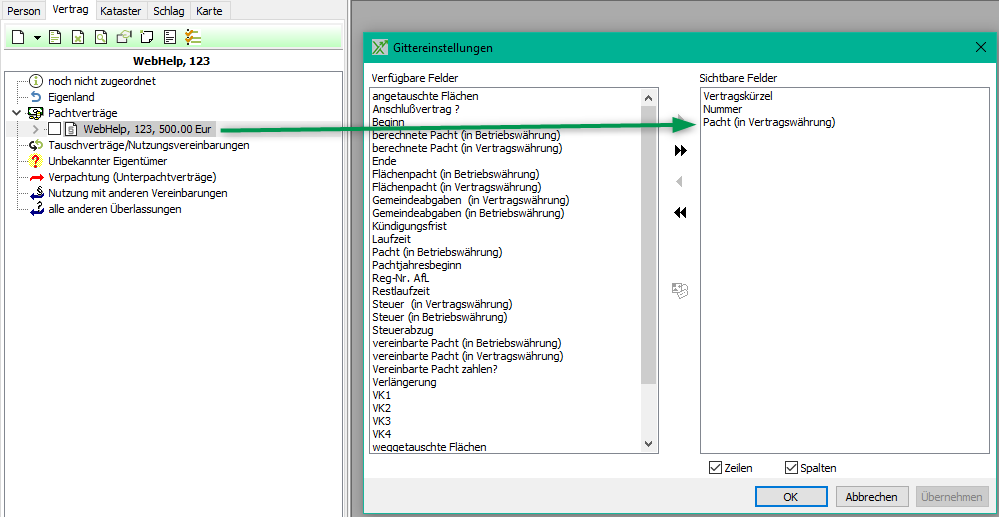Open the Karte tab
The image size is (999, 517).
click(x=211, y=11)
